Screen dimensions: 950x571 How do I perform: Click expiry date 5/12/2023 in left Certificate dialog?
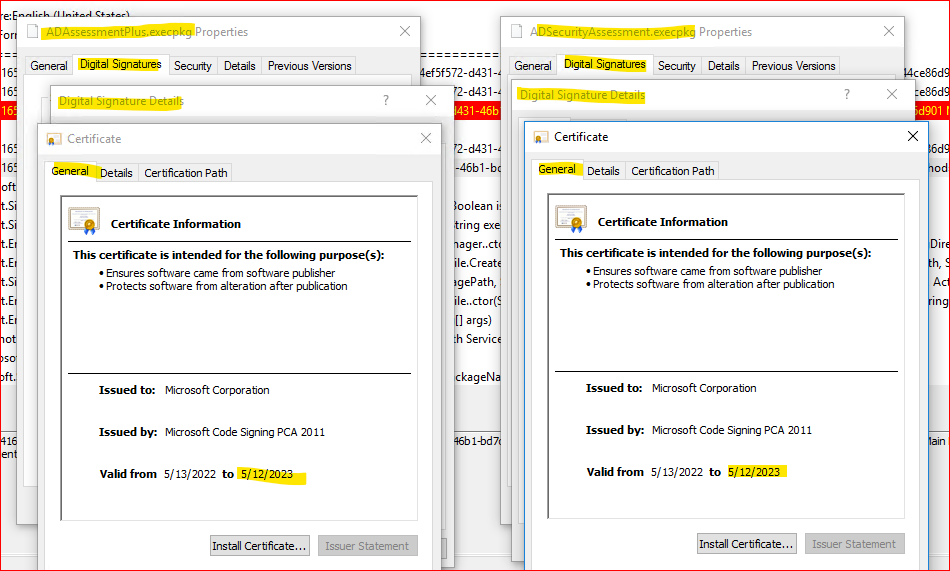pyautogui.click(x=267, y=474)
